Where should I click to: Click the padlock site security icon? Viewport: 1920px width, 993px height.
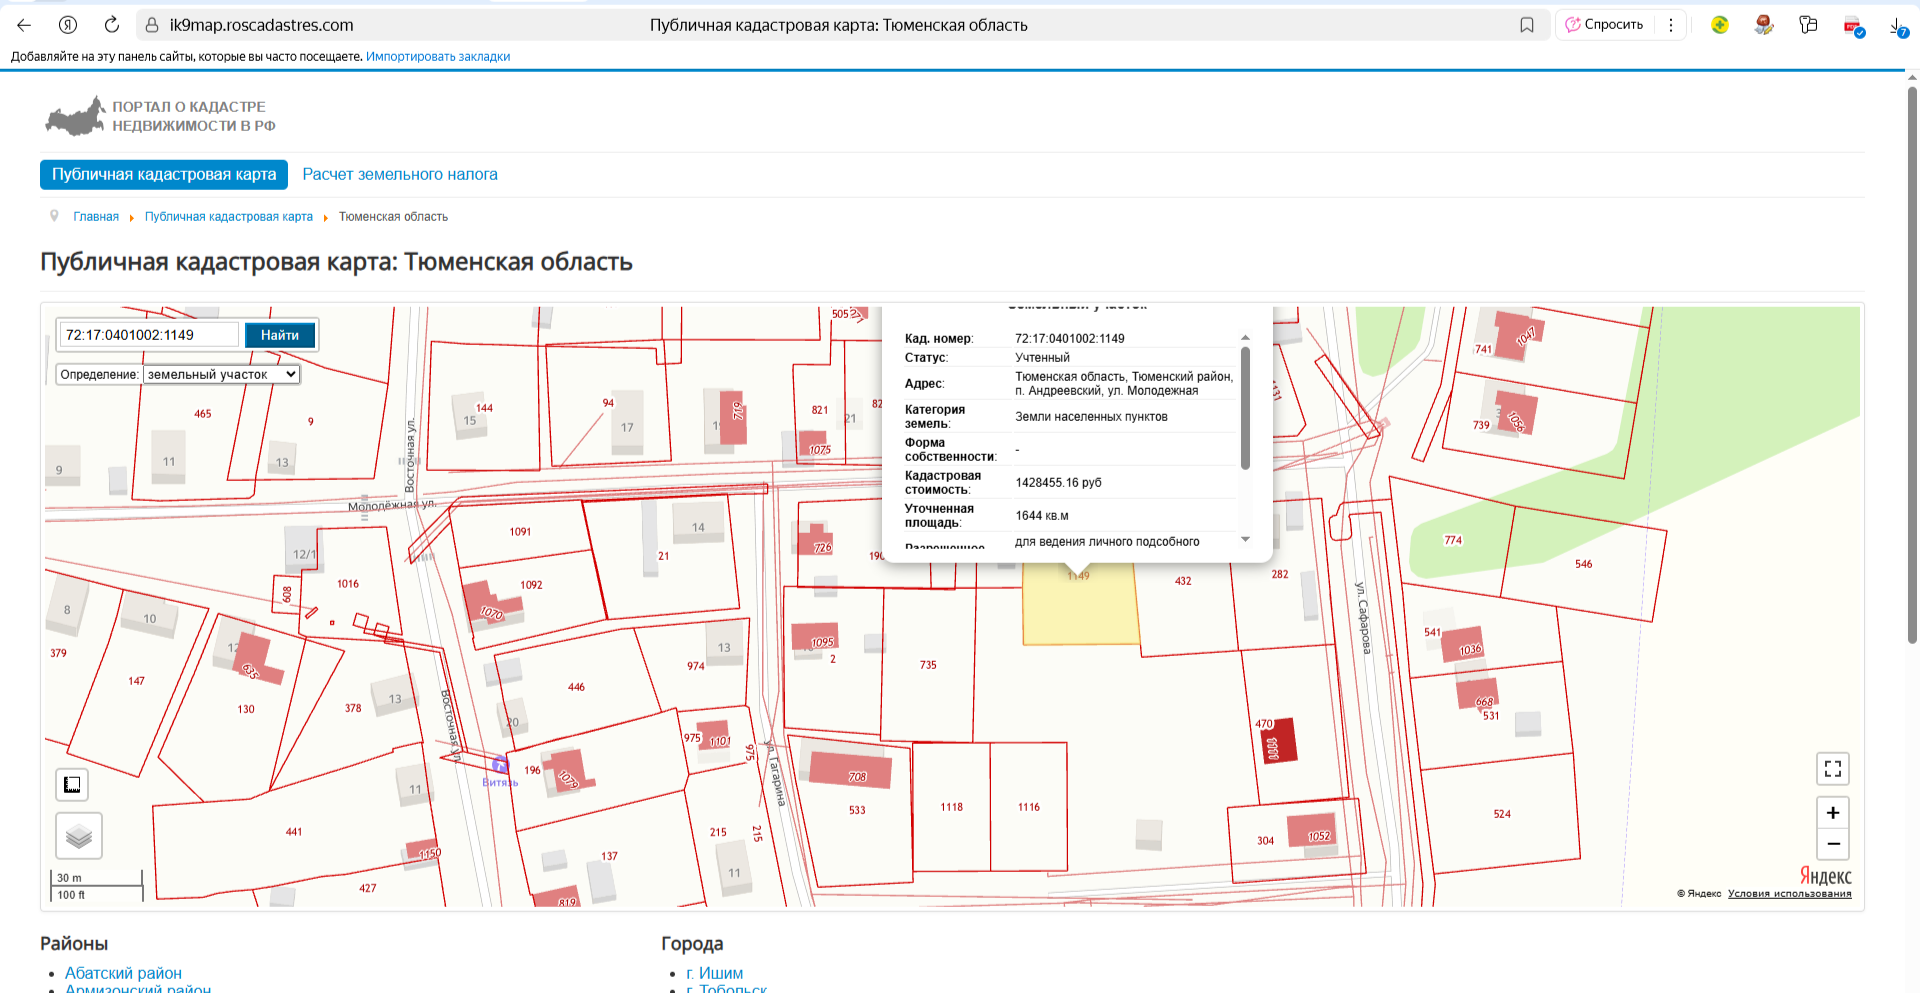click(x=152, y=25)
